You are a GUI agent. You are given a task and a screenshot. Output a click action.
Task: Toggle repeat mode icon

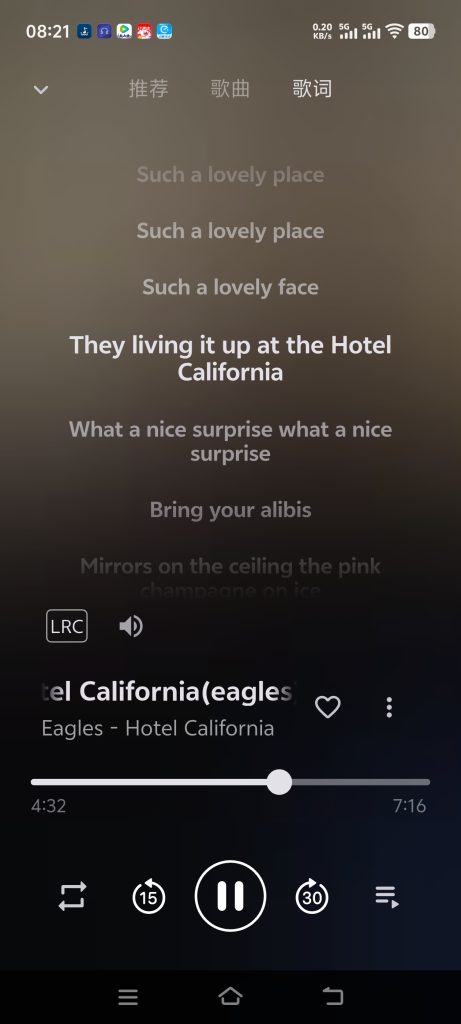click(x=72, y=896)
